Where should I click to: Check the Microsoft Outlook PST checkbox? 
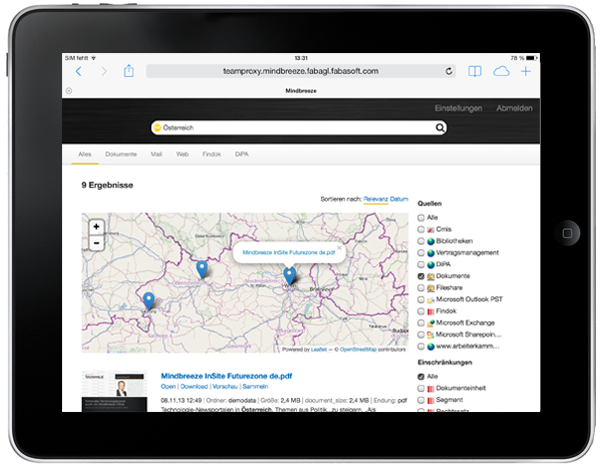(421, 300)
